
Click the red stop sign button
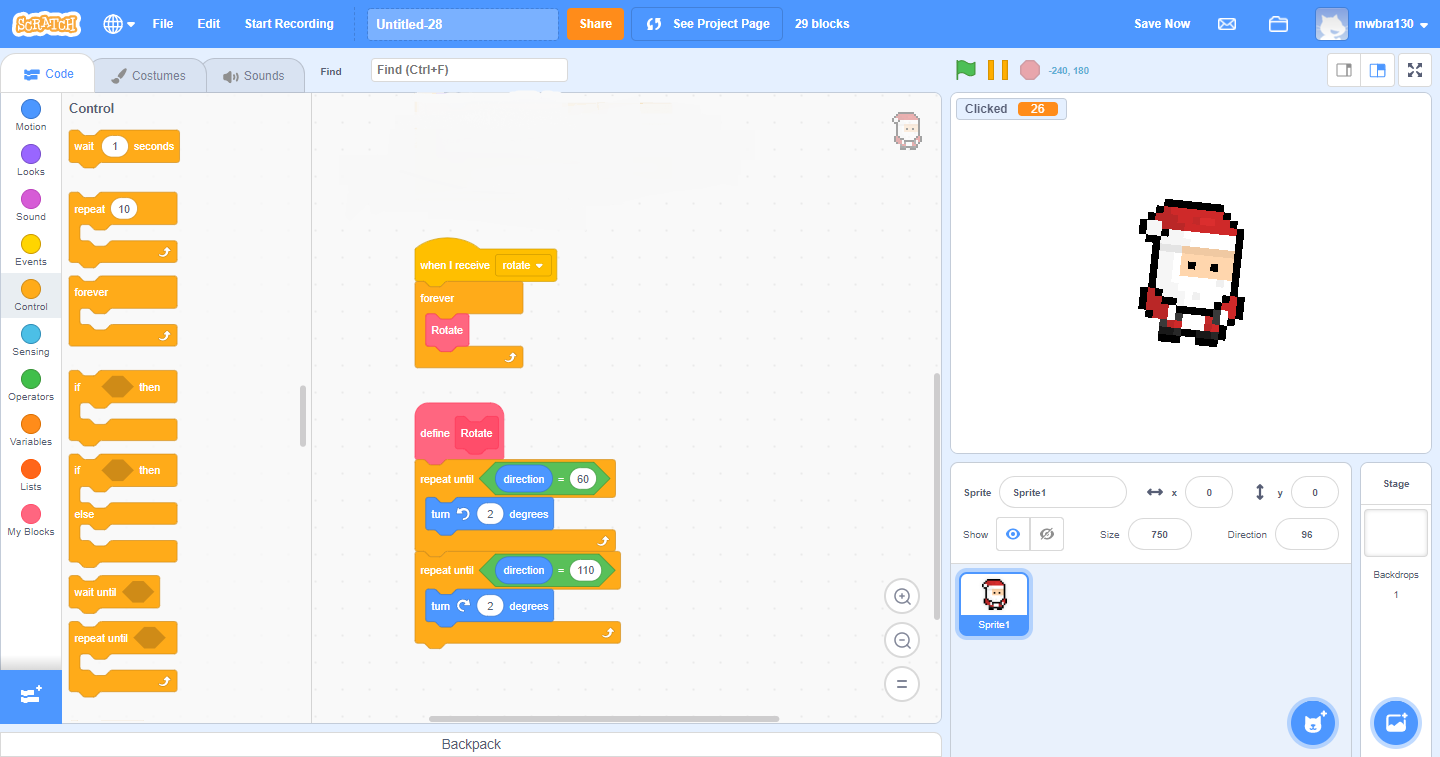click(x=1030, y=70)
